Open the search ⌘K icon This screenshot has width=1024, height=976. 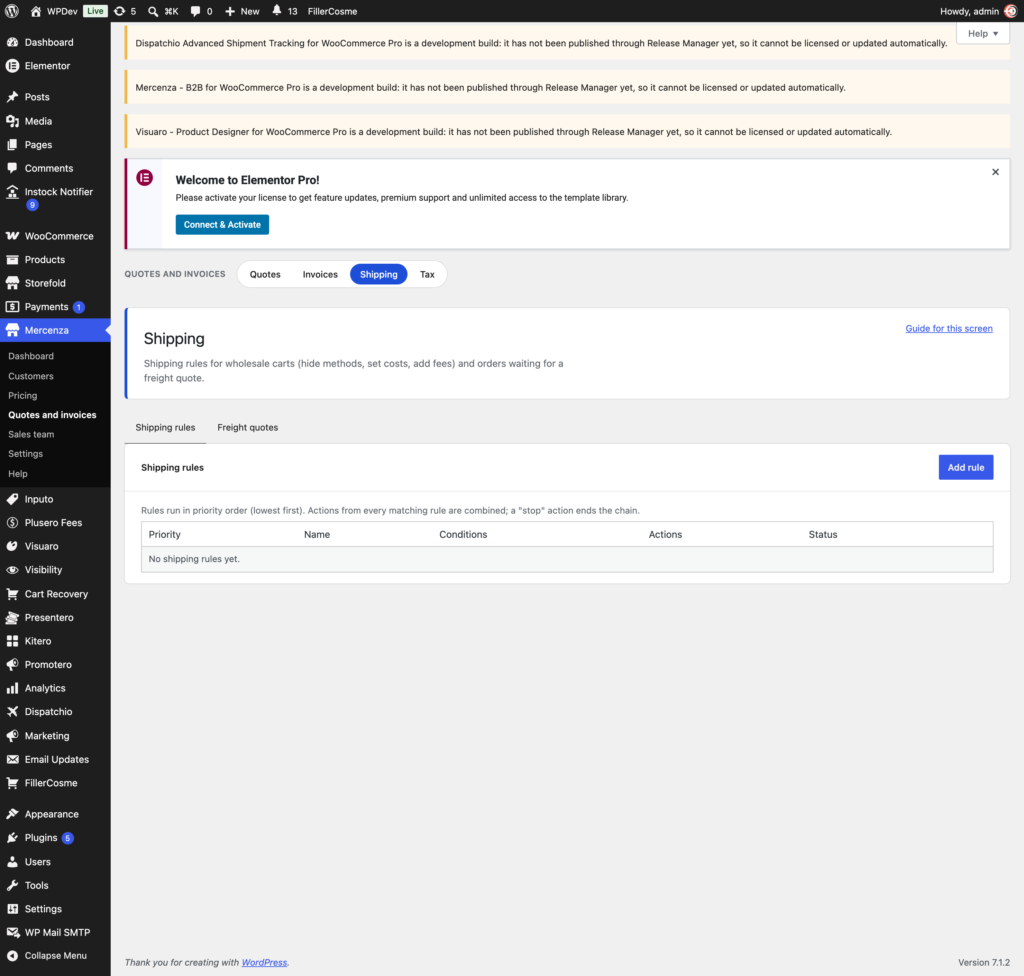[153, 11]
